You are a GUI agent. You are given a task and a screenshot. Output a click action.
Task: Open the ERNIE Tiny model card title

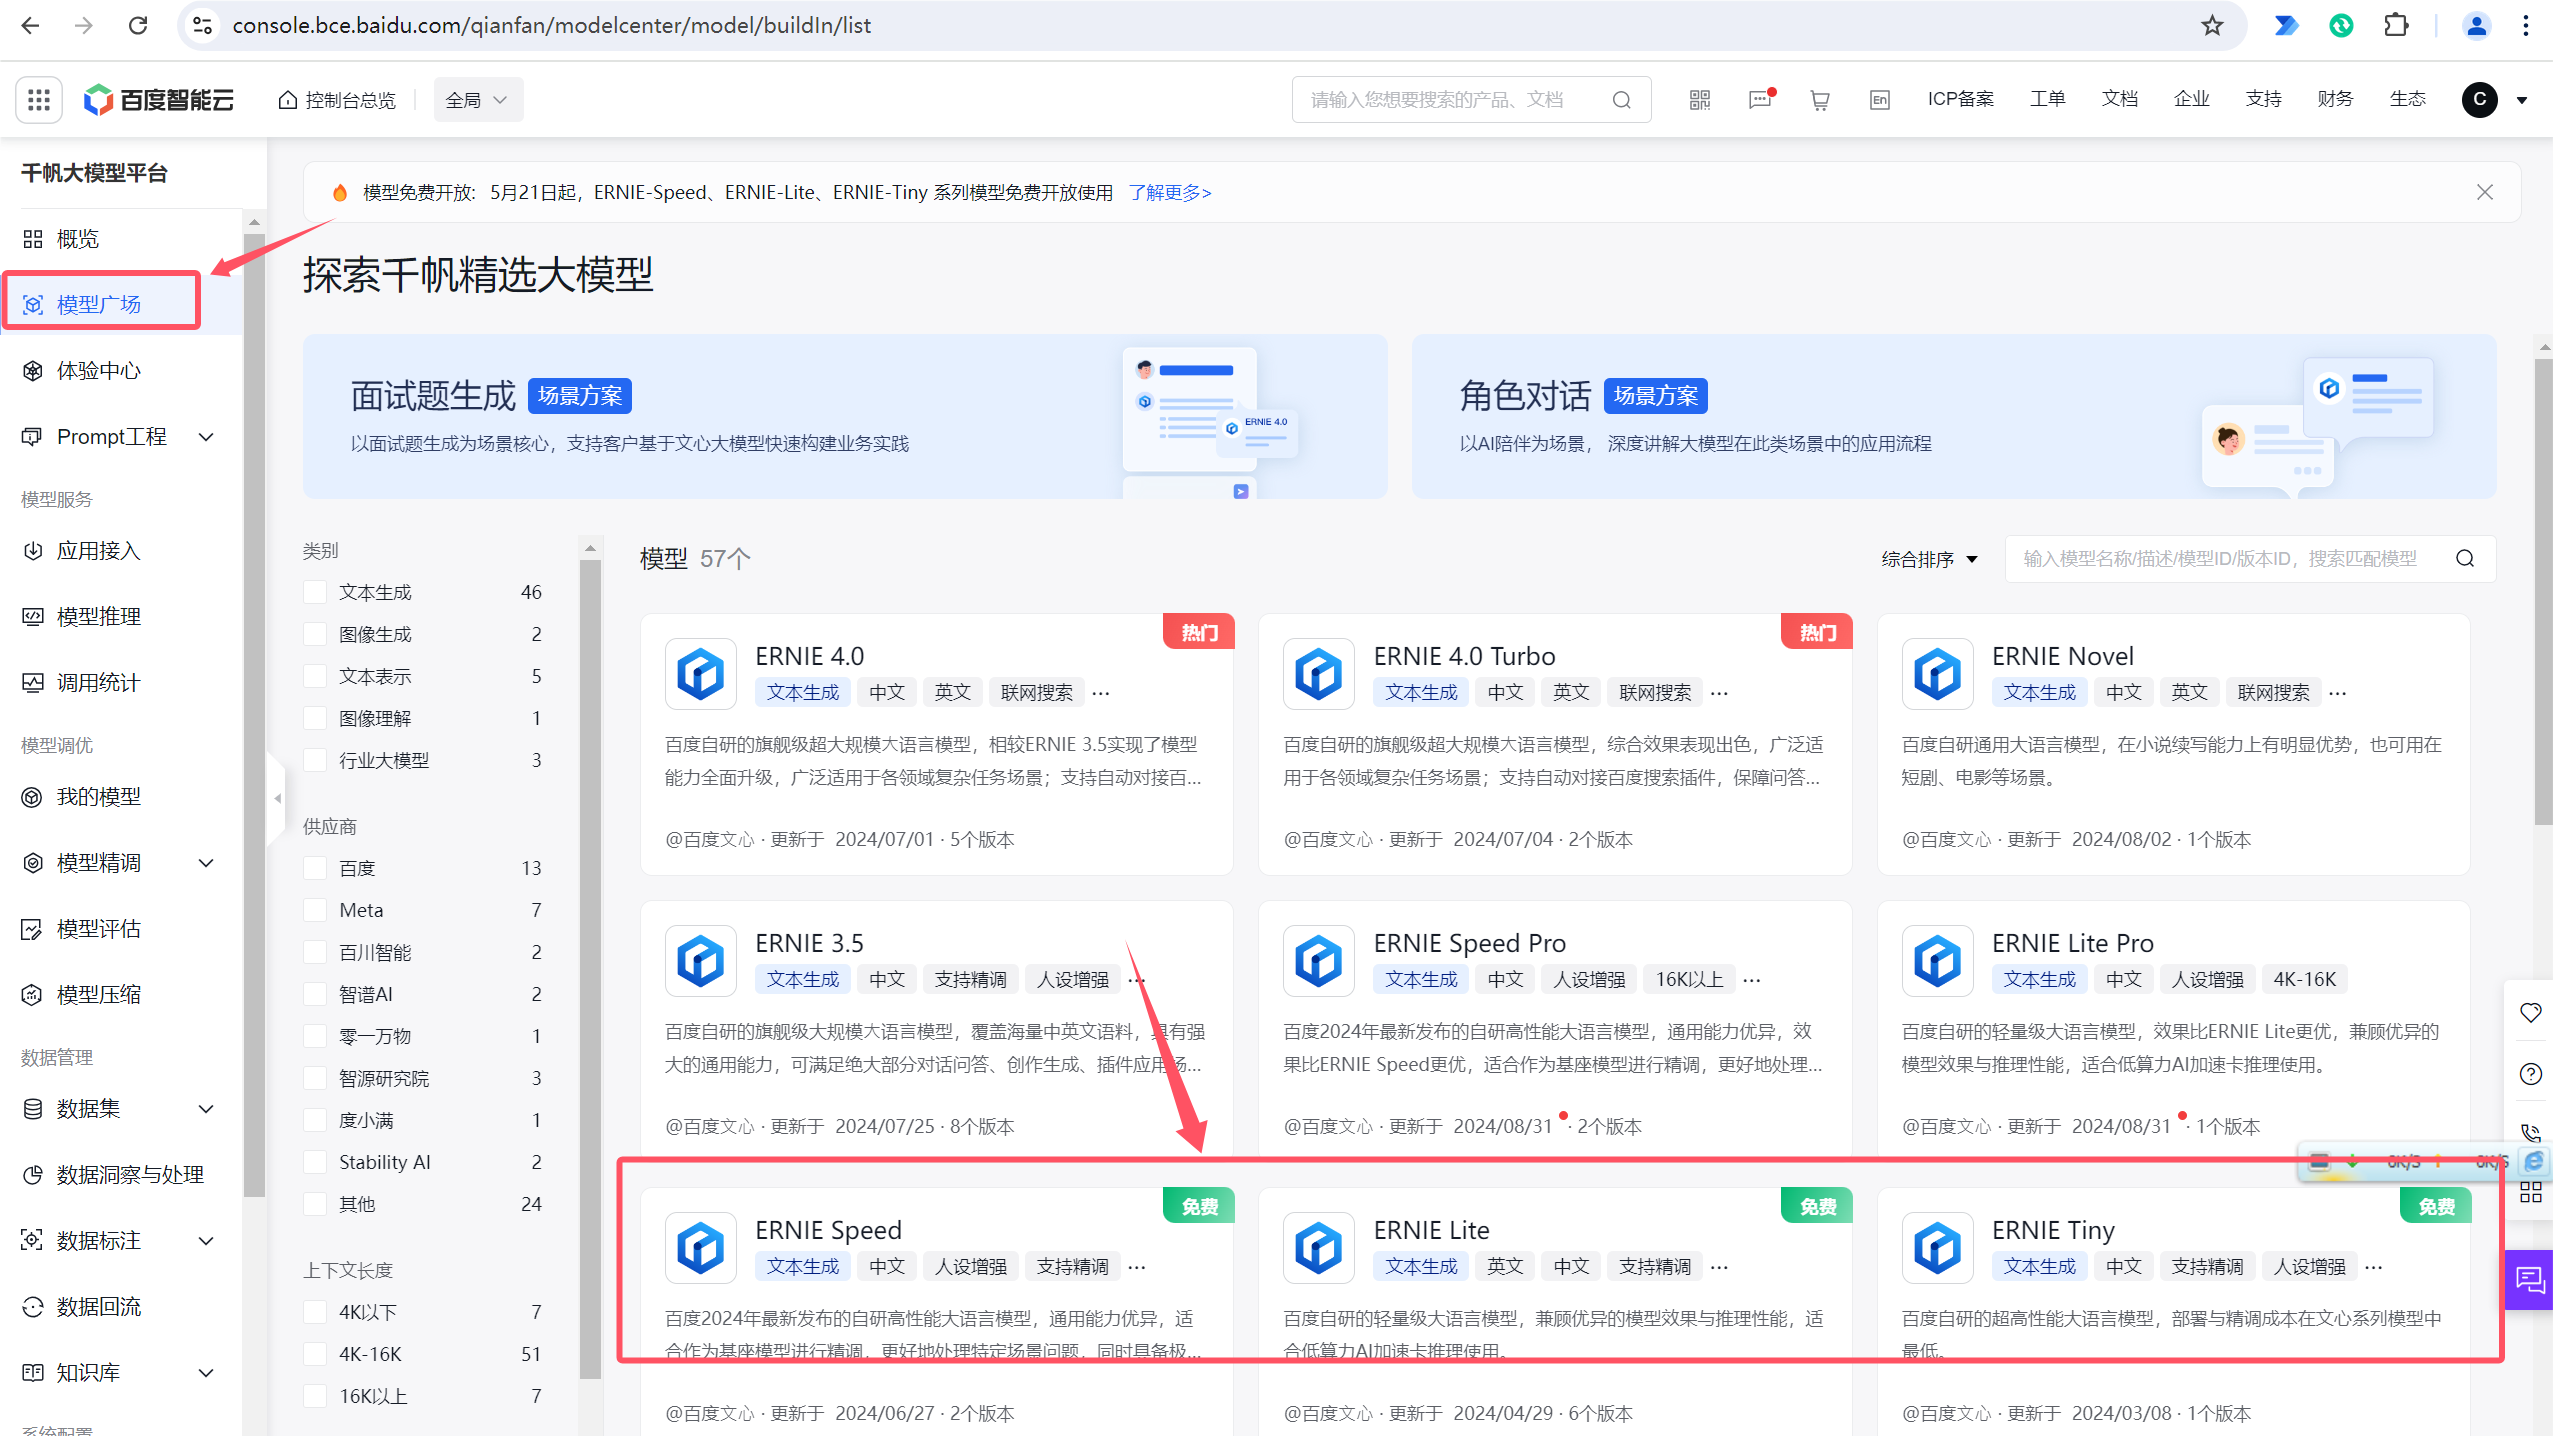tap(2053, 1230)
